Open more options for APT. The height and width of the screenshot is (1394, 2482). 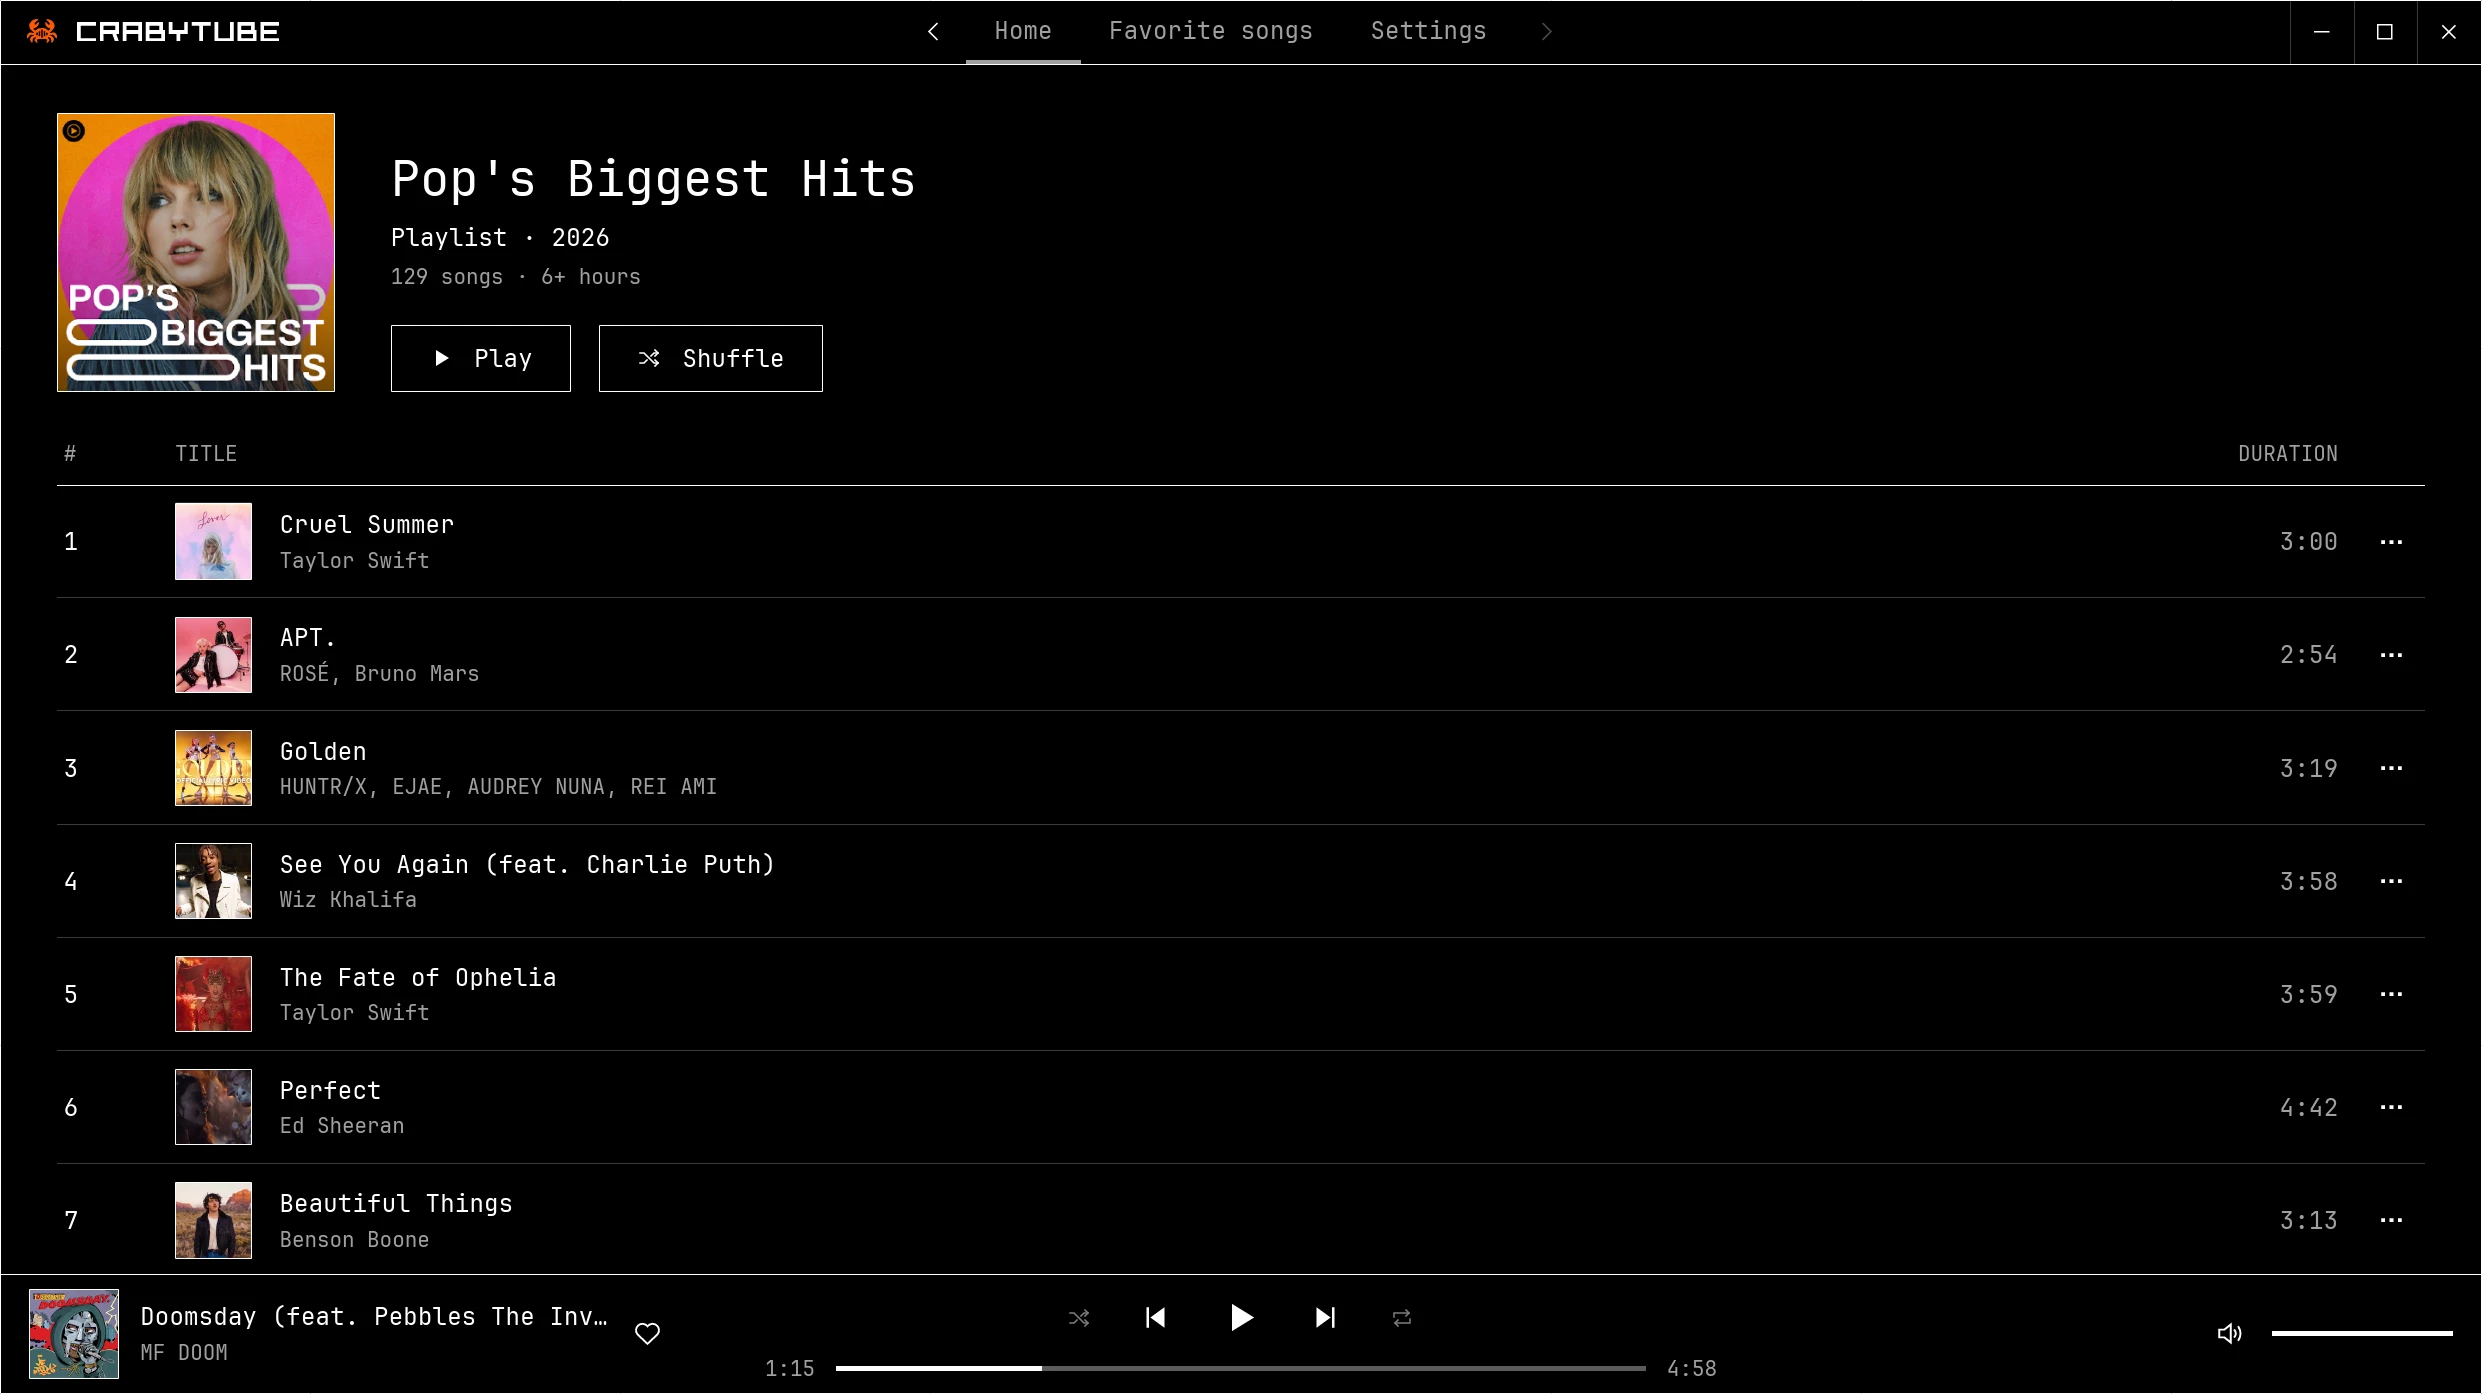pos(2391,655)
